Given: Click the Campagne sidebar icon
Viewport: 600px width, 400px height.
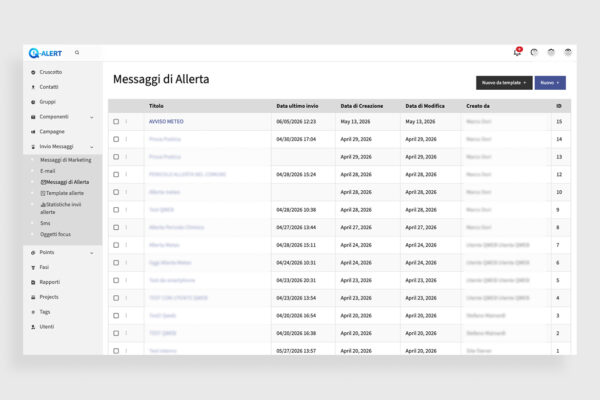Looking at the screenshot, I should 33,132.
